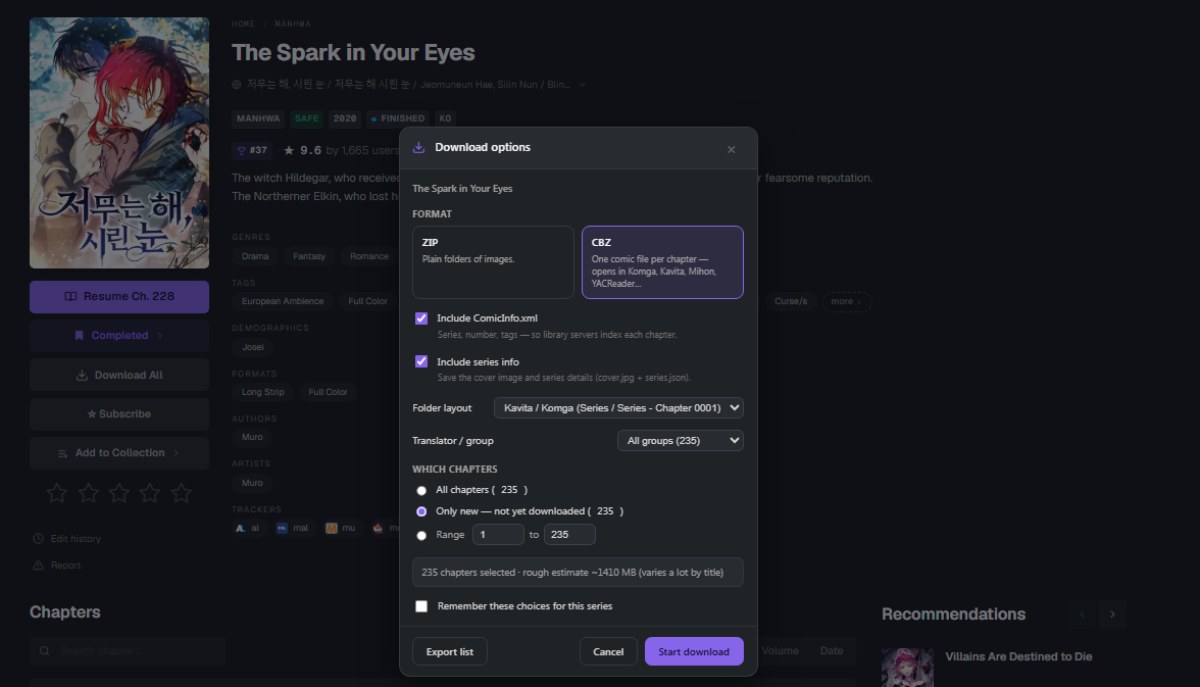Open the MyAnimeList tracker icon
This screenshot has height=687, width=1200.
click(x=282, y=527)
